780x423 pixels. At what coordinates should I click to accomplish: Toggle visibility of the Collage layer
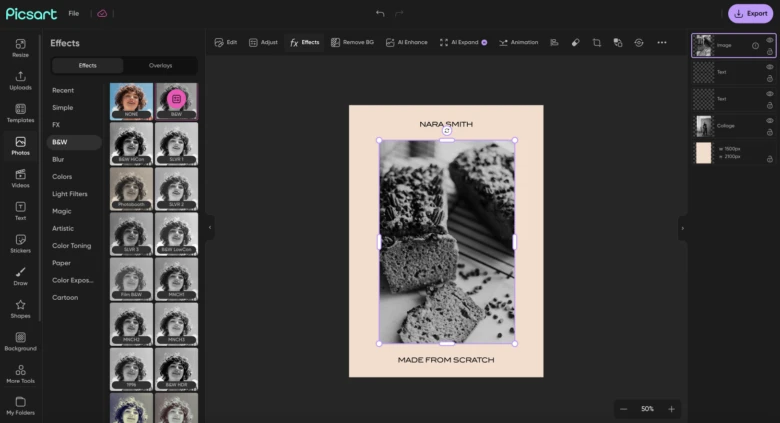[769, 121]
